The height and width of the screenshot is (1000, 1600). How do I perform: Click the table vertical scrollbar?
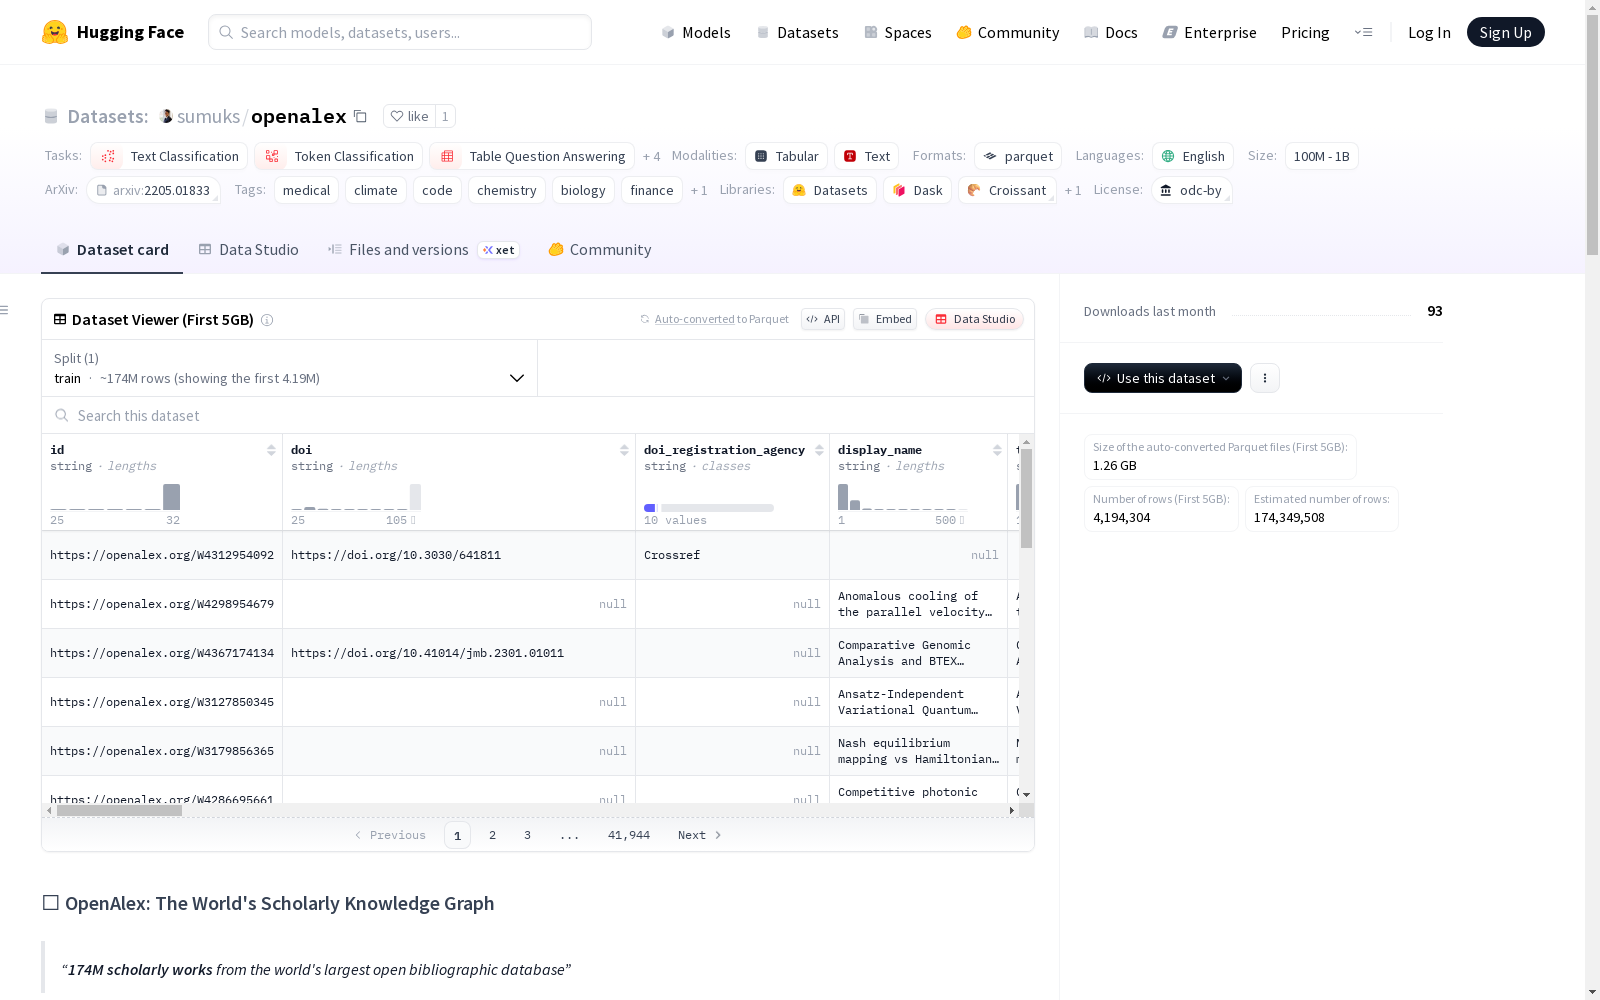pyautogui.click(x=1026, y=498)
